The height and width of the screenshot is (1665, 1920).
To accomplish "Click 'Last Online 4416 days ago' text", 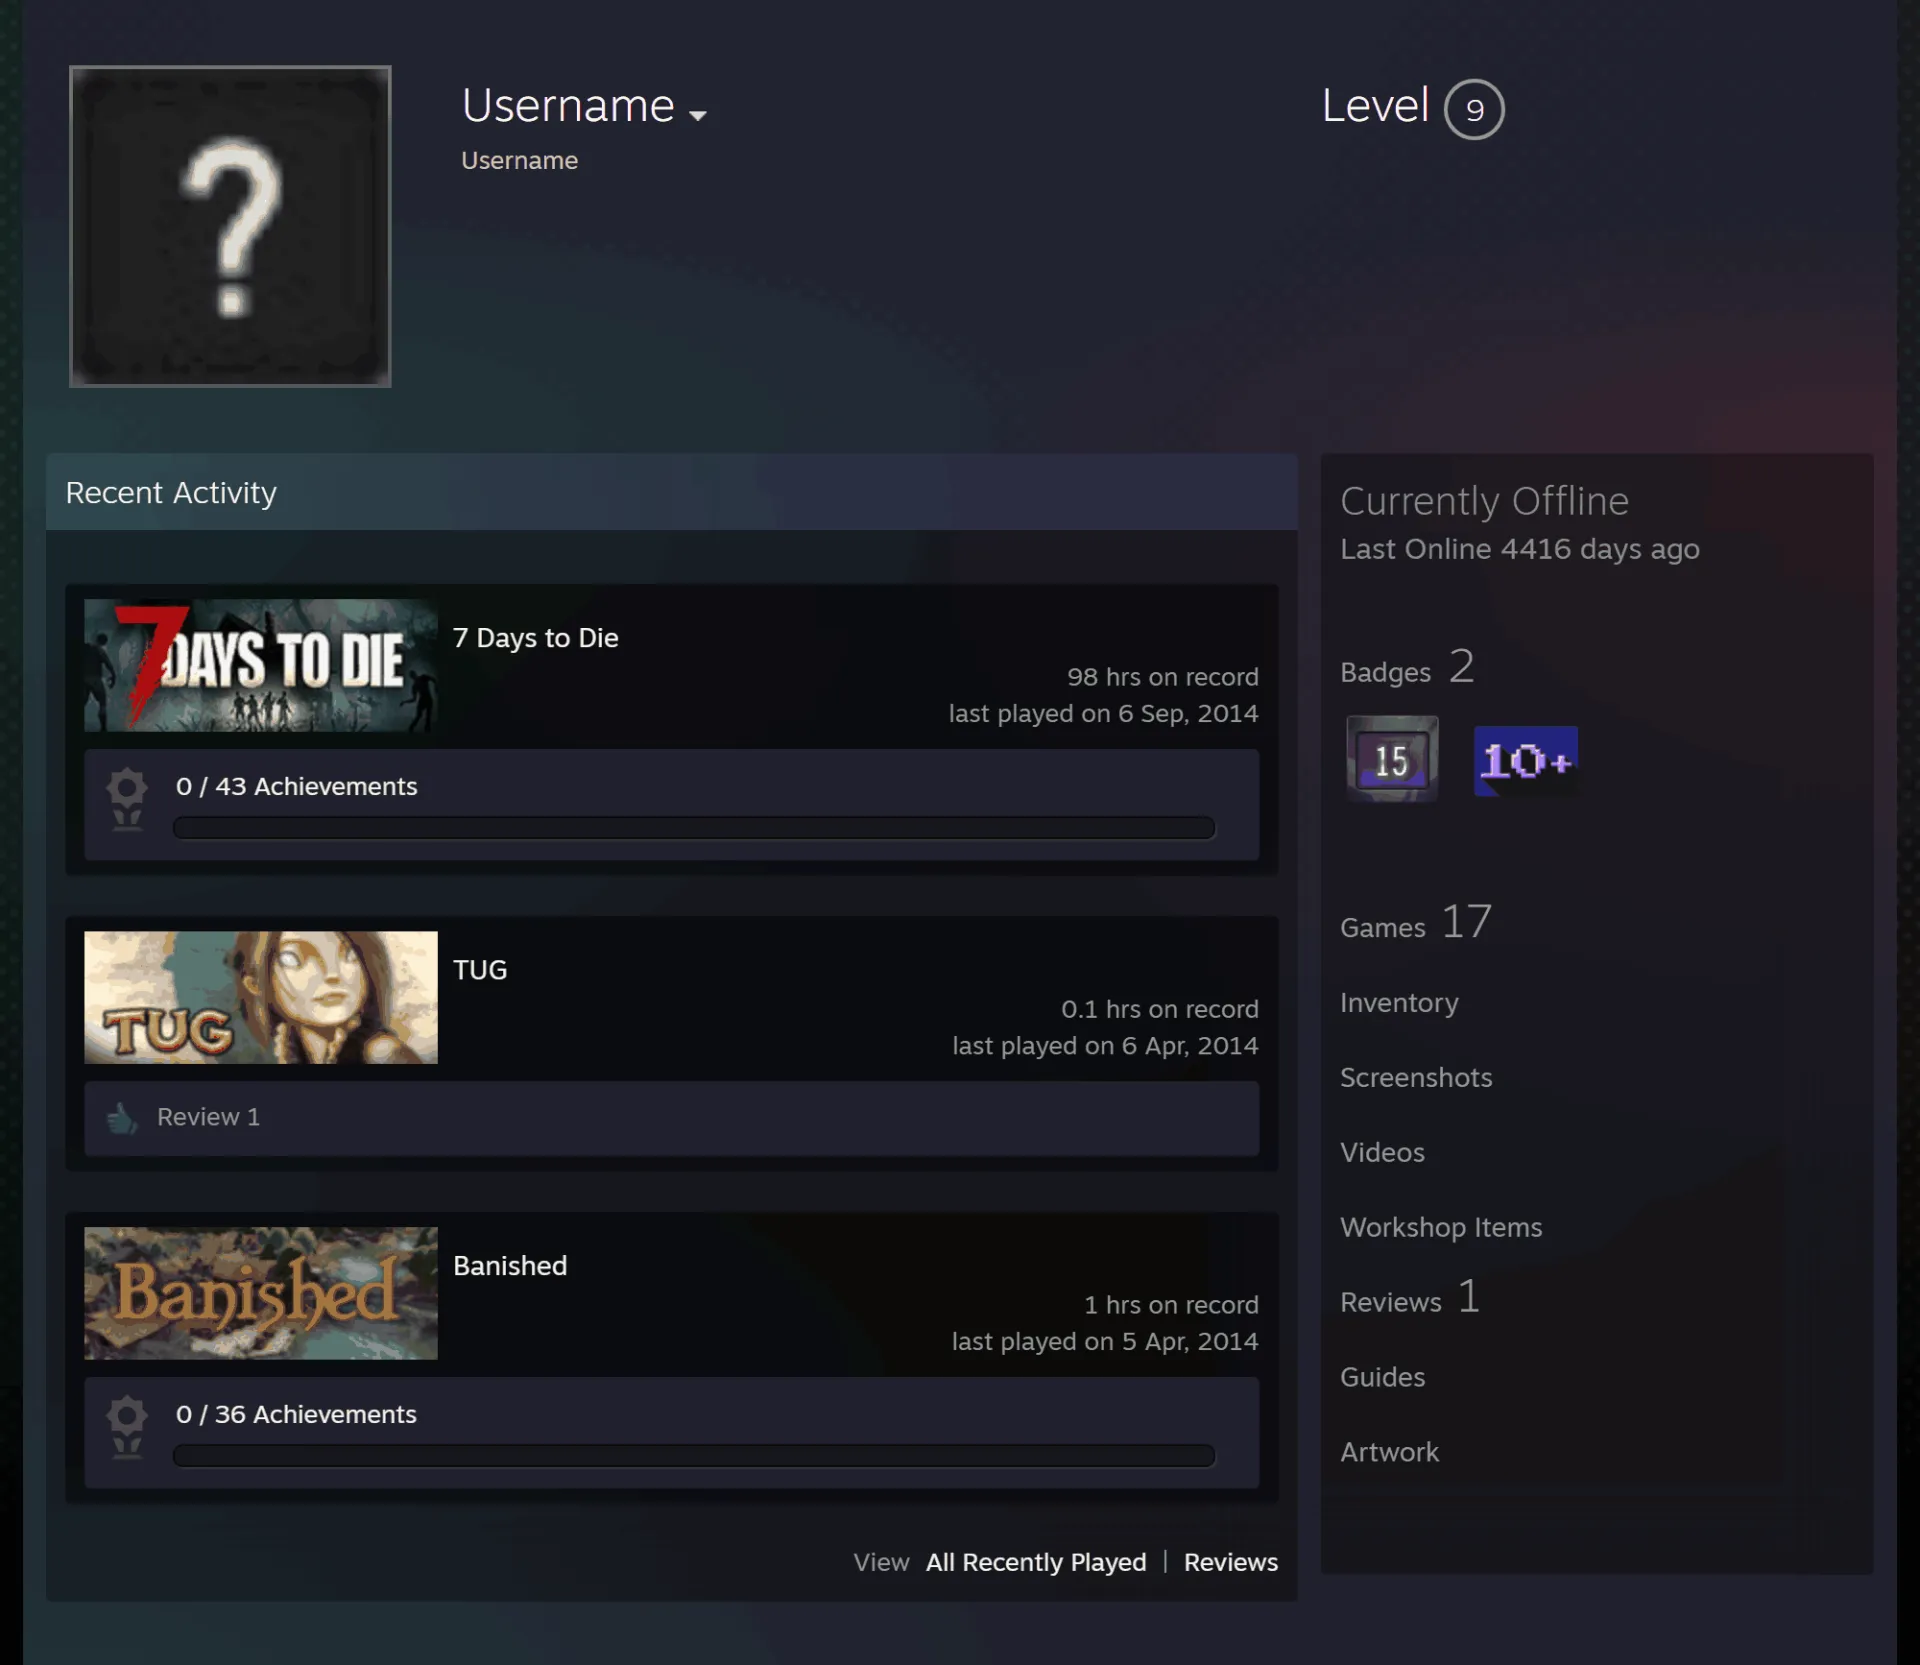I will click(x=1520, y=550).
